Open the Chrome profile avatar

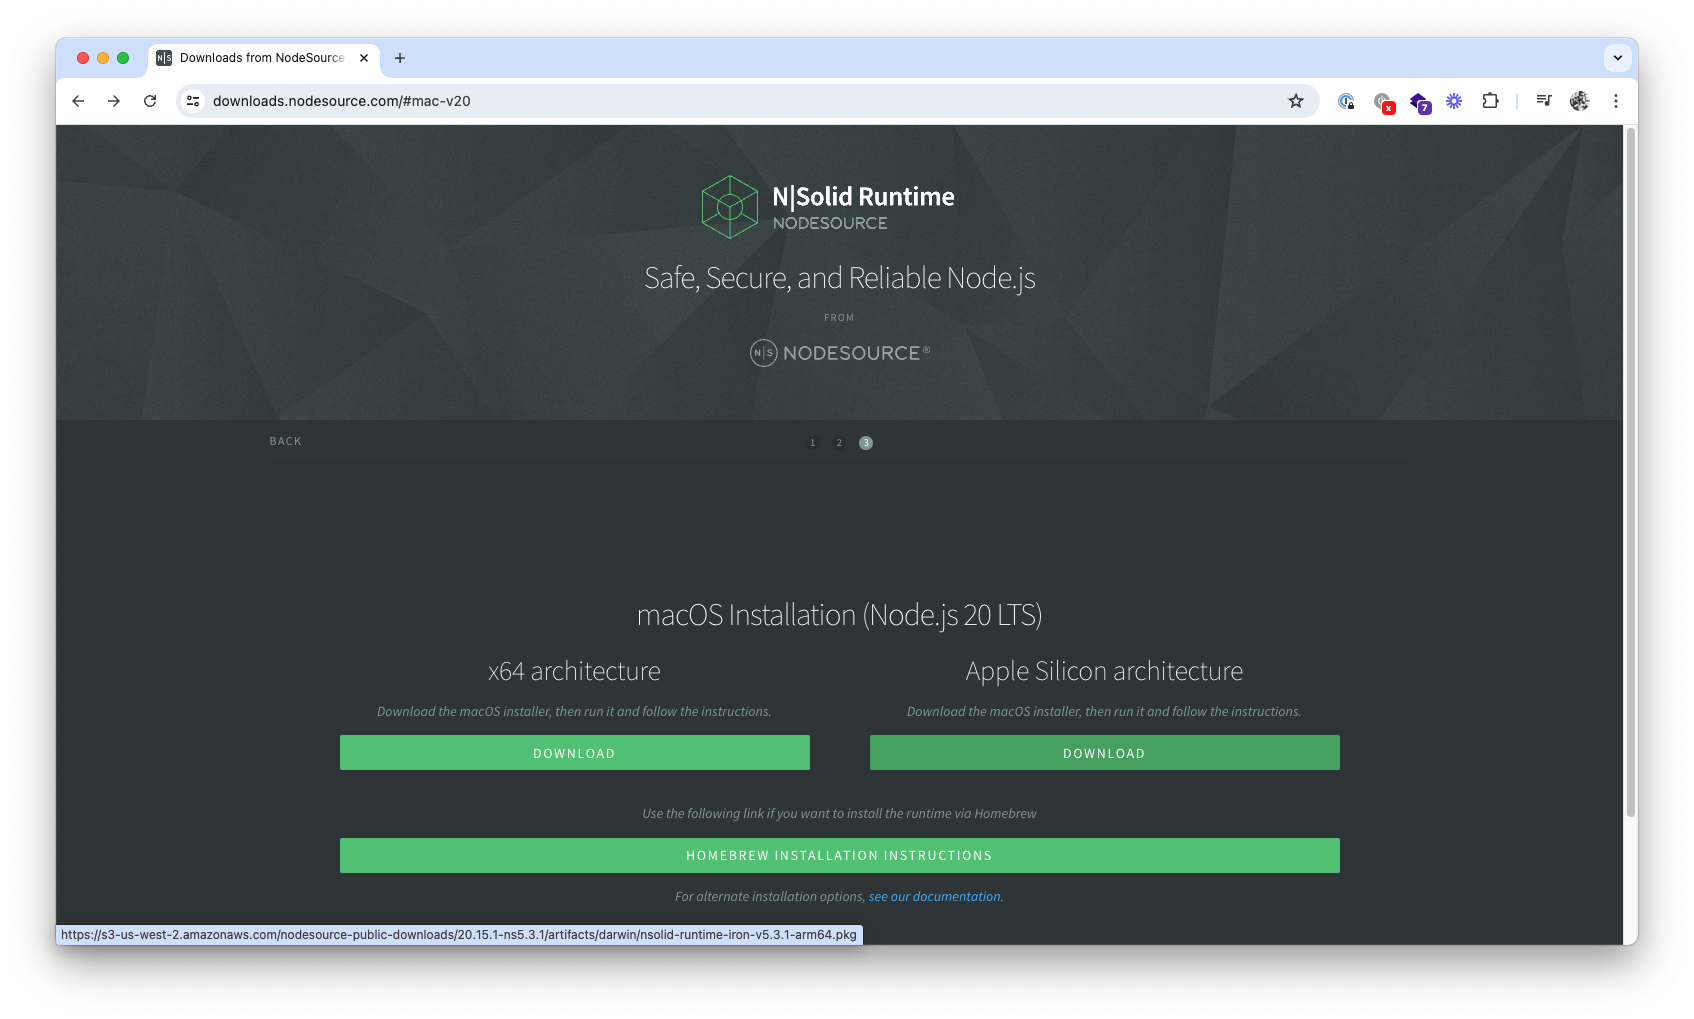coord(1580,101)
